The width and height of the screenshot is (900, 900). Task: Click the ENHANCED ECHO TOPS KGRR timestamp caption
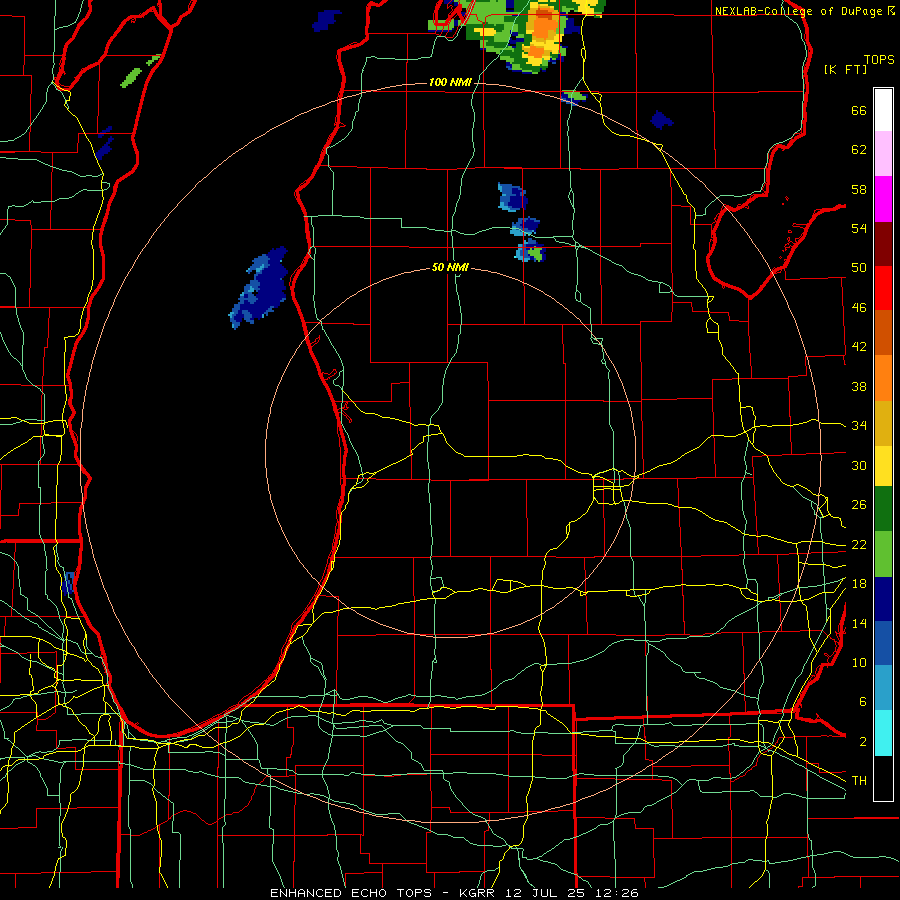tap(454, 893)
